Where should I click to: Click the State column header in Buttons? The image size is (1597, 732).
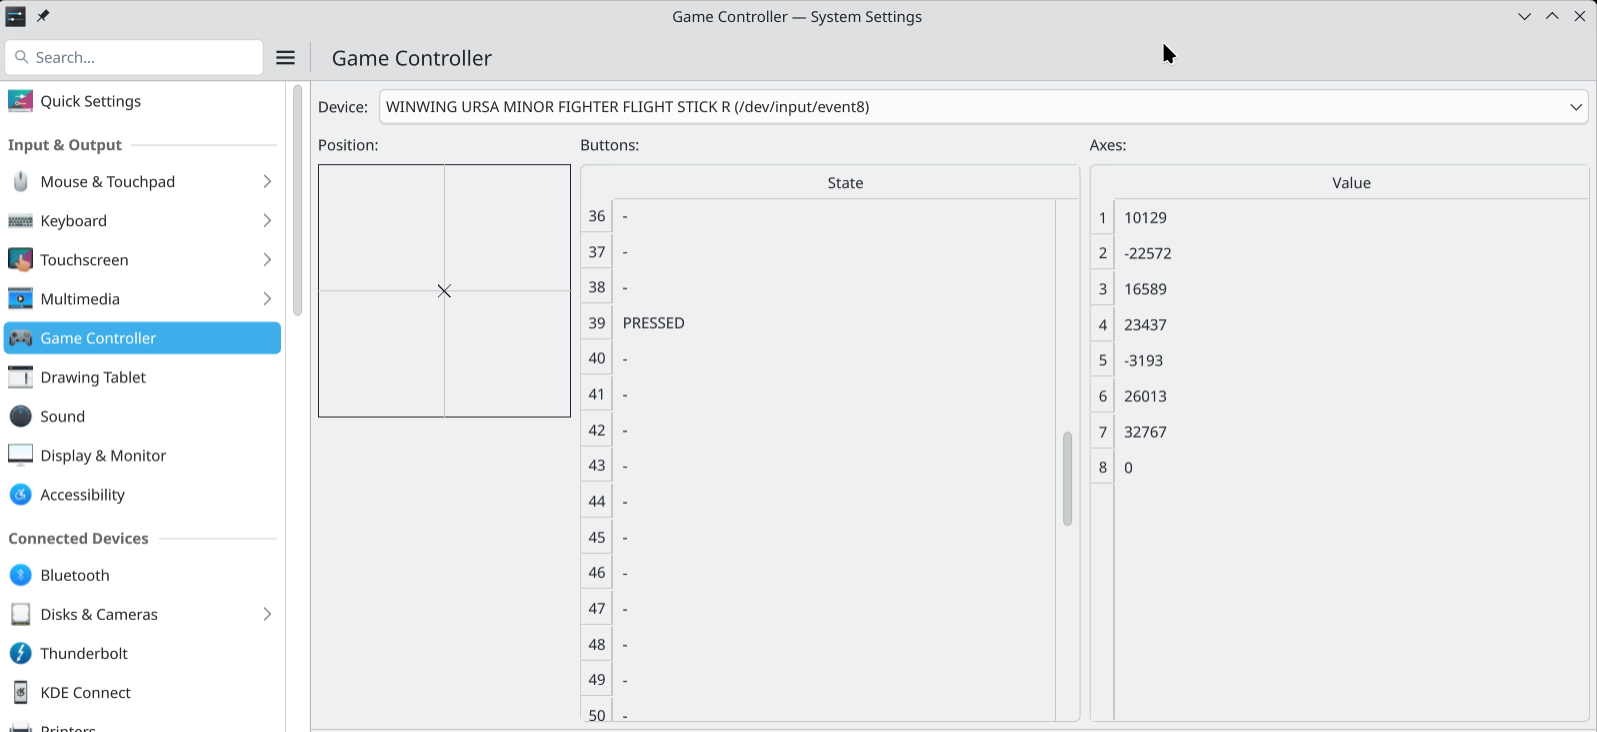845,182
